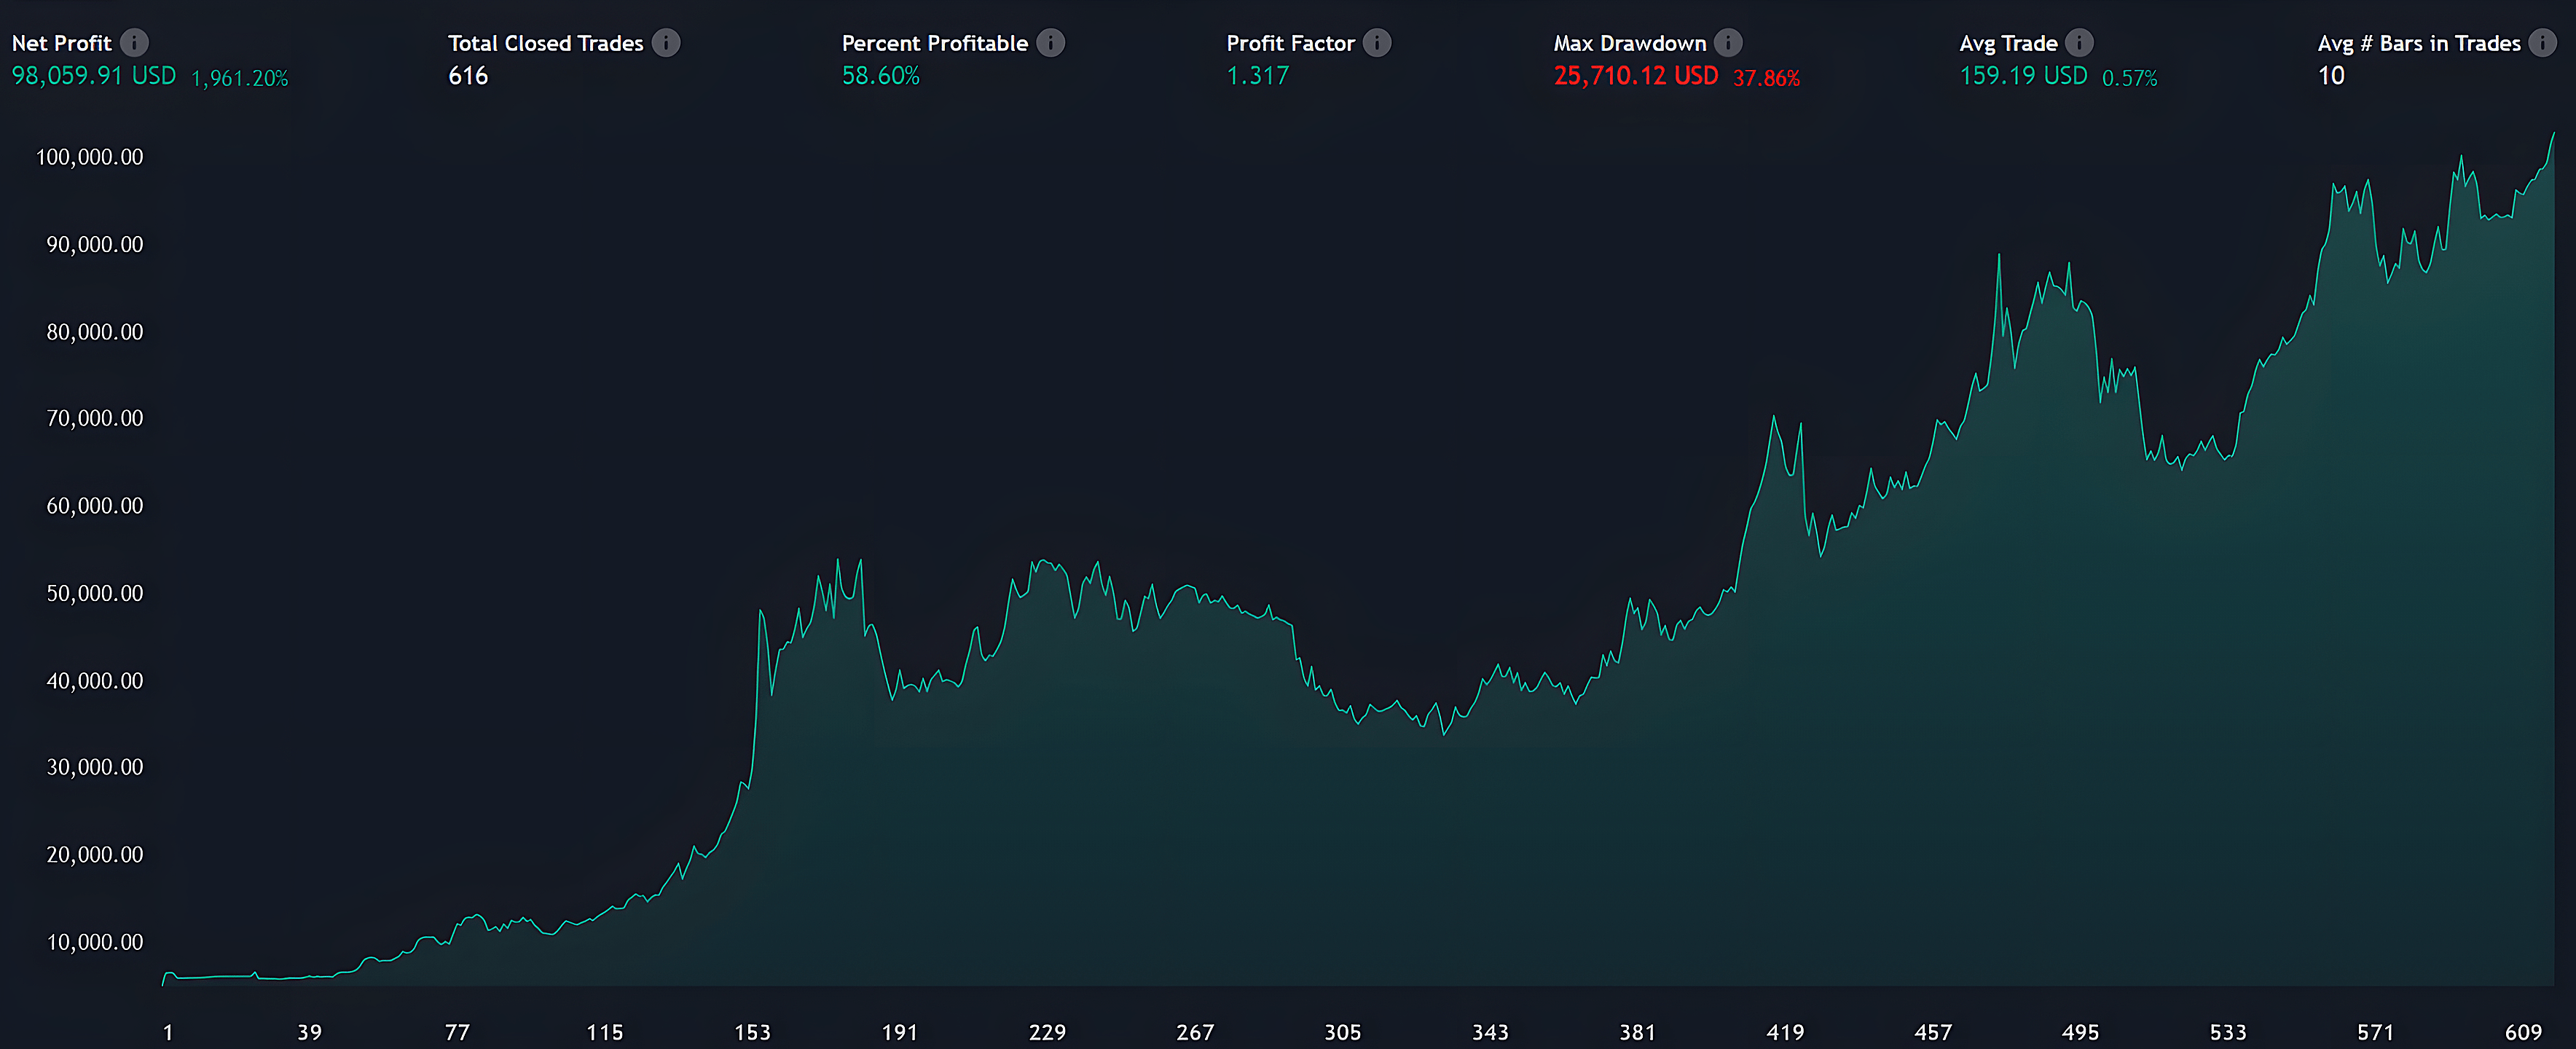This screenshot has height=1049, width=2576.
Task: Click trade number 267 on x-axis
Action: coord(1195,1032)
